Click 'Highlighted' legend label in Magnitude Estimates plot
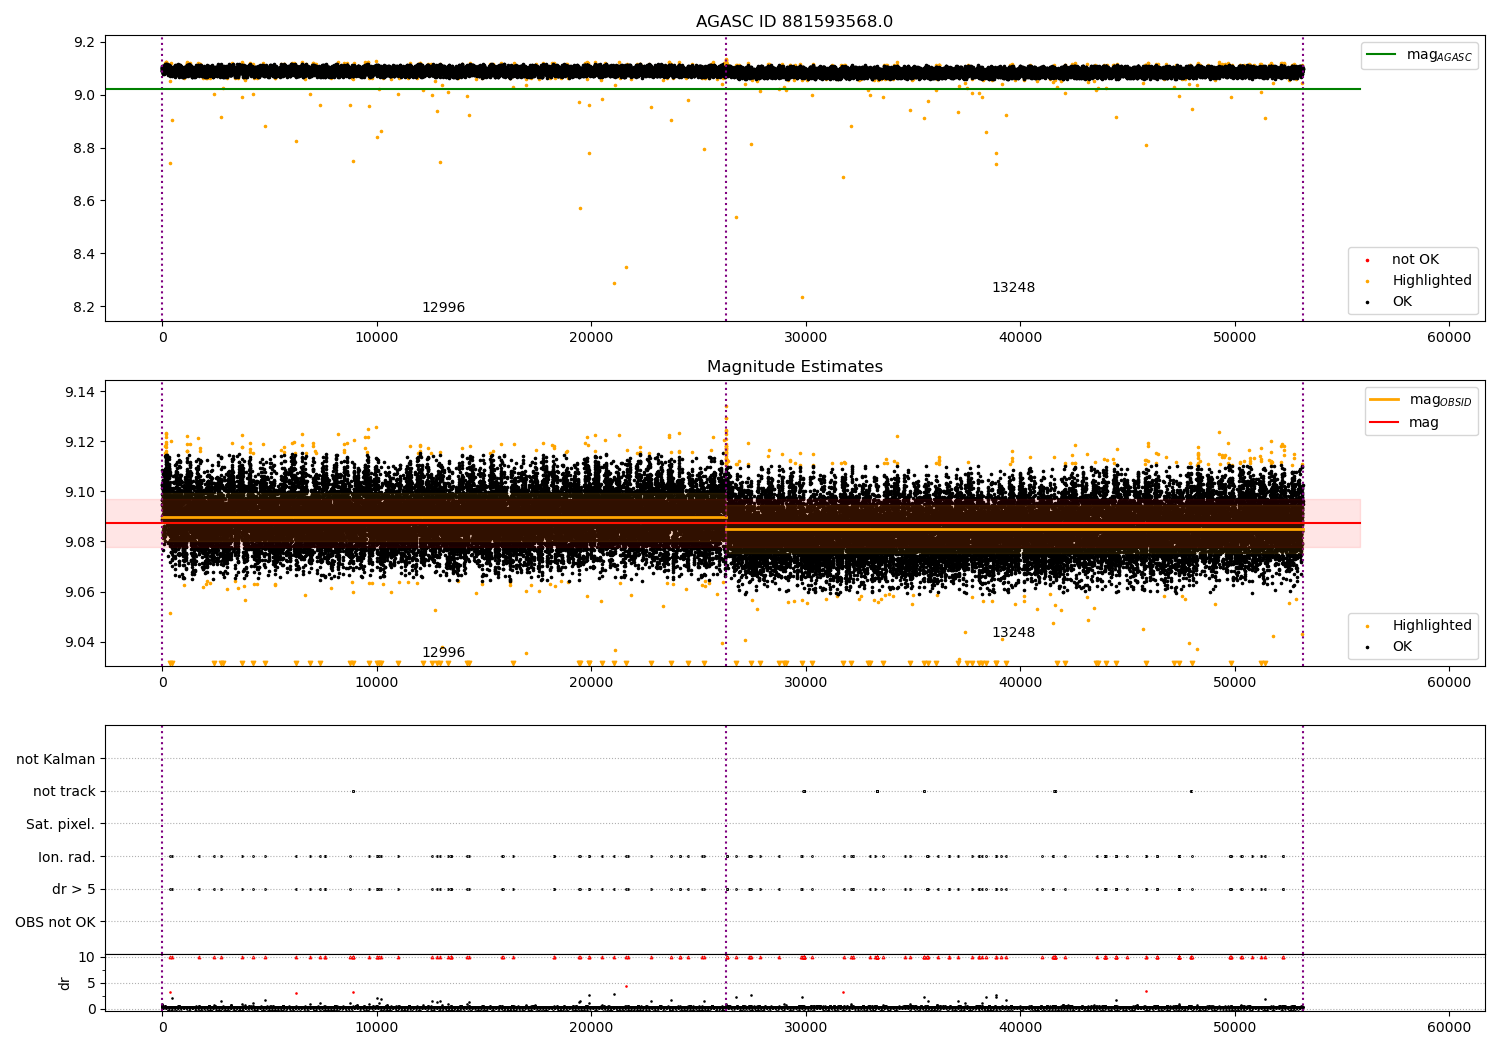This screenshot has height=1050, width=1500. coord(1431,626)
